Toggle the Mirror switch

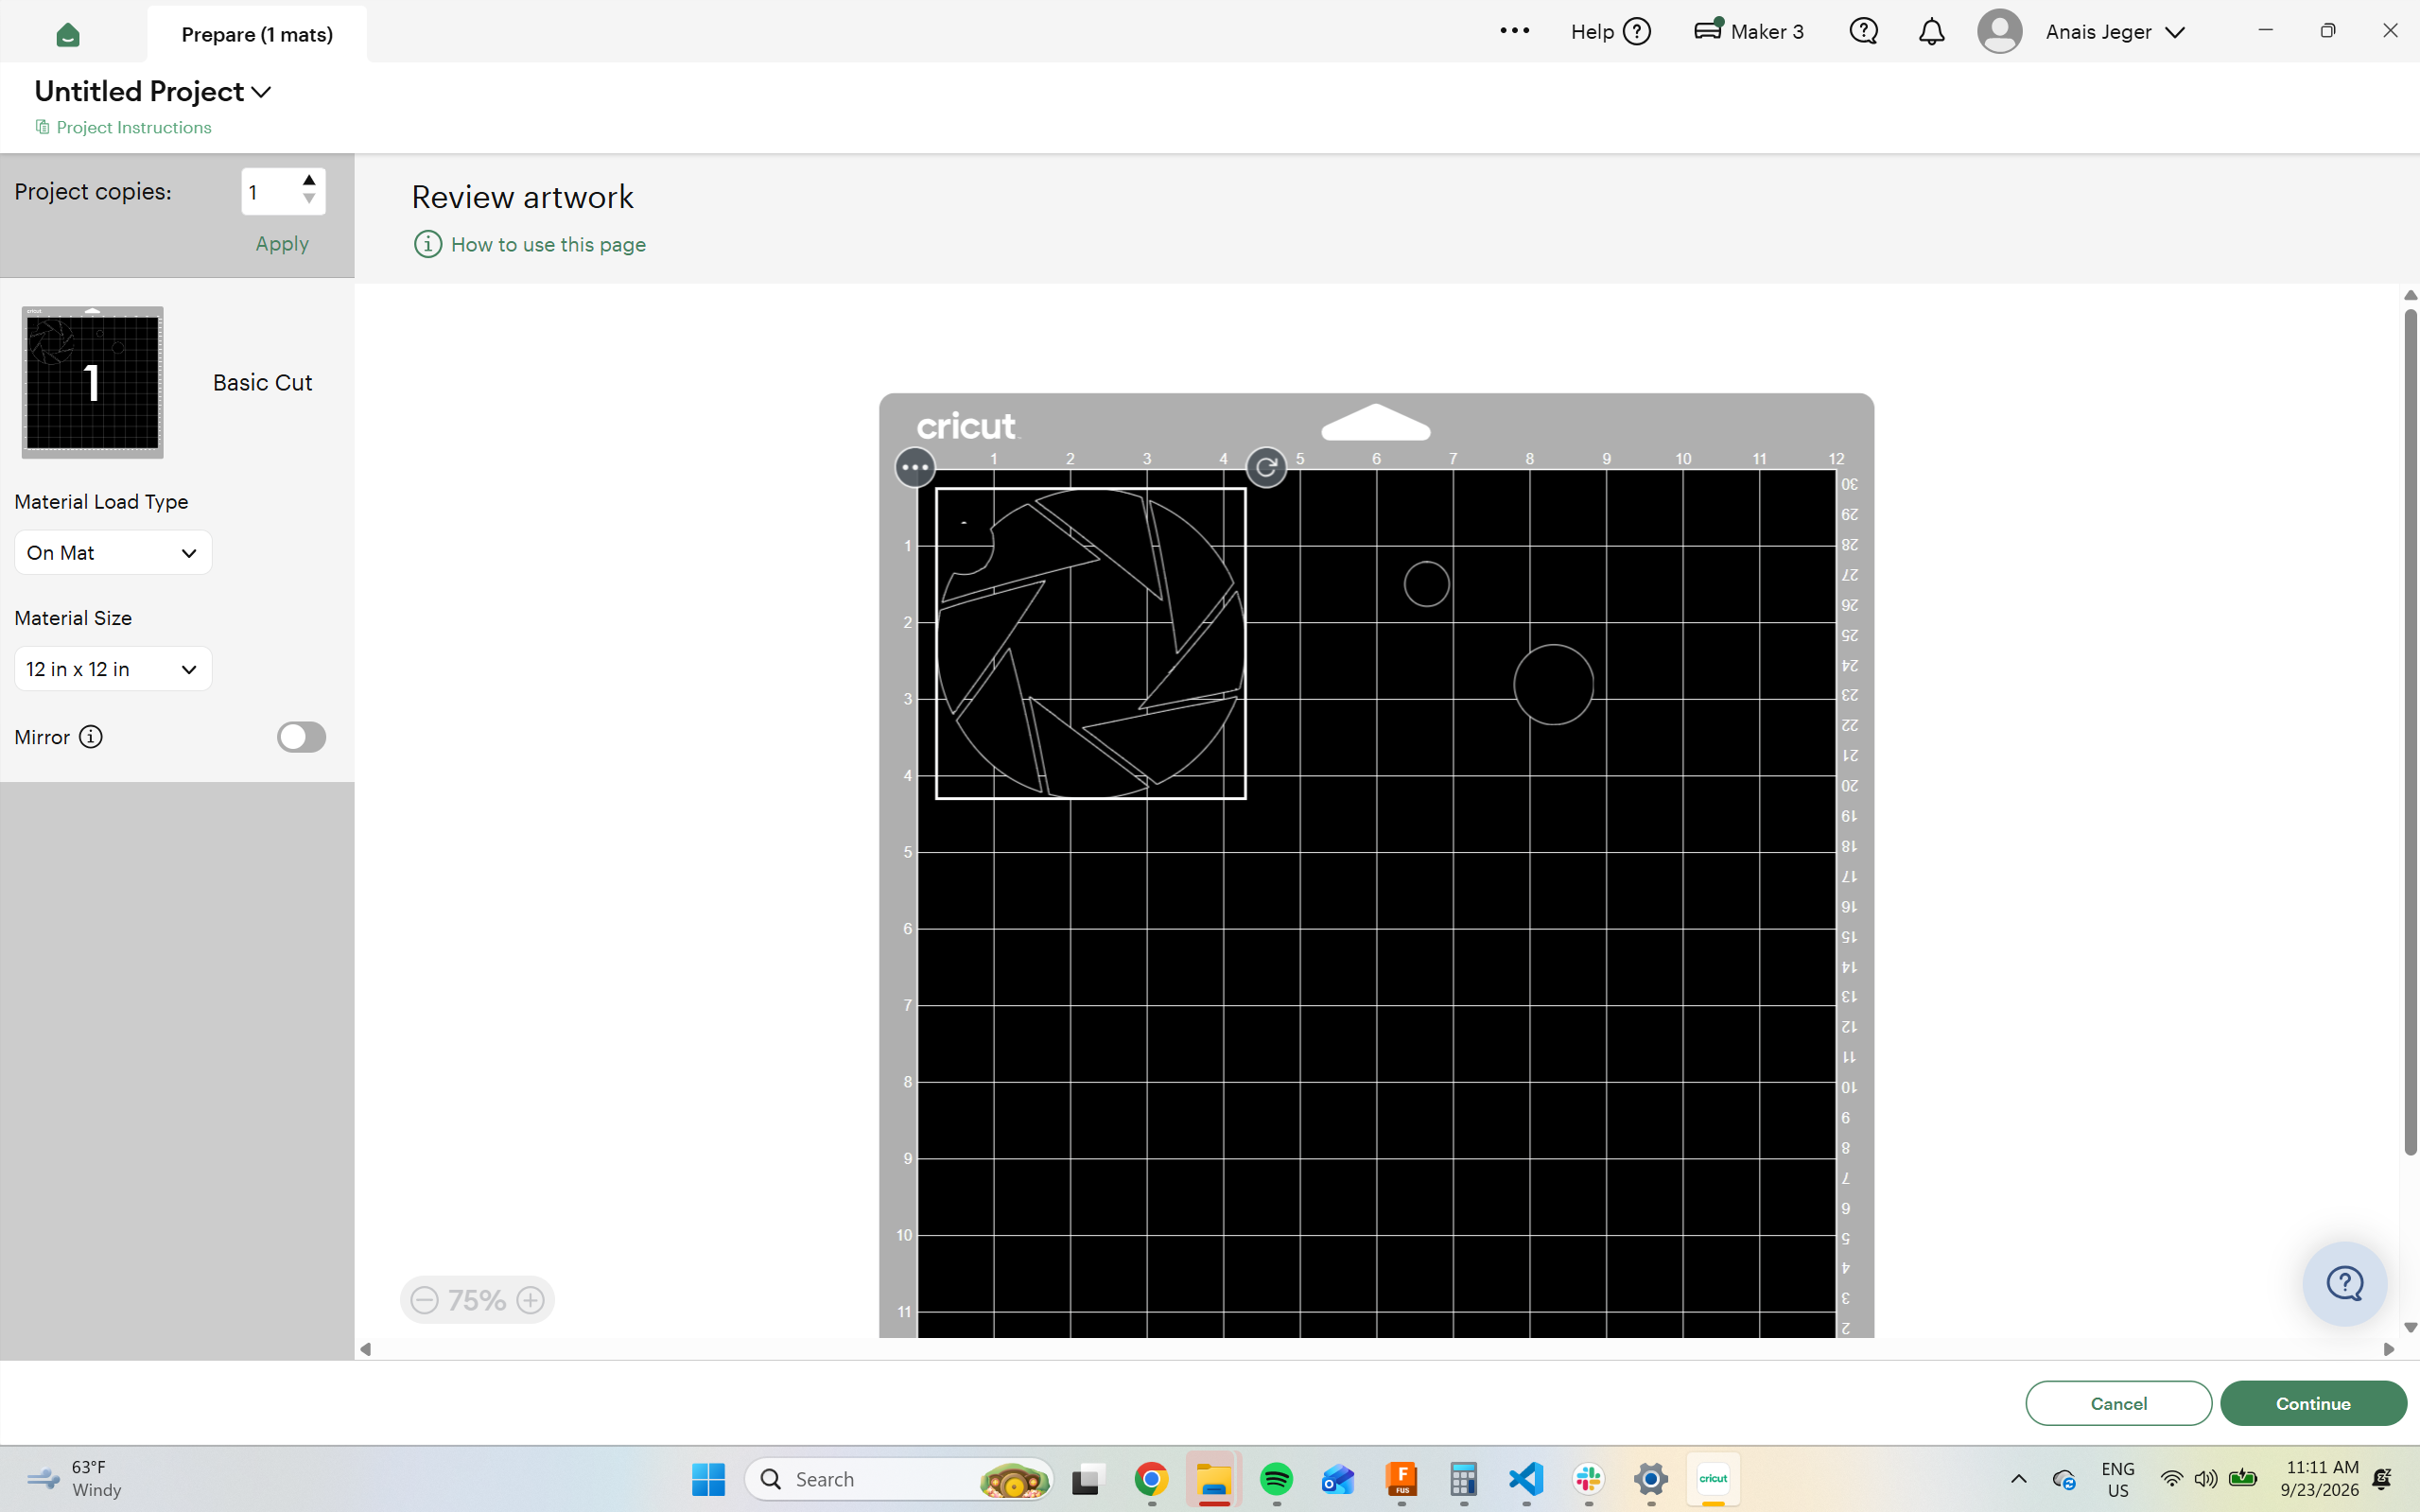[x=301, y=737]
